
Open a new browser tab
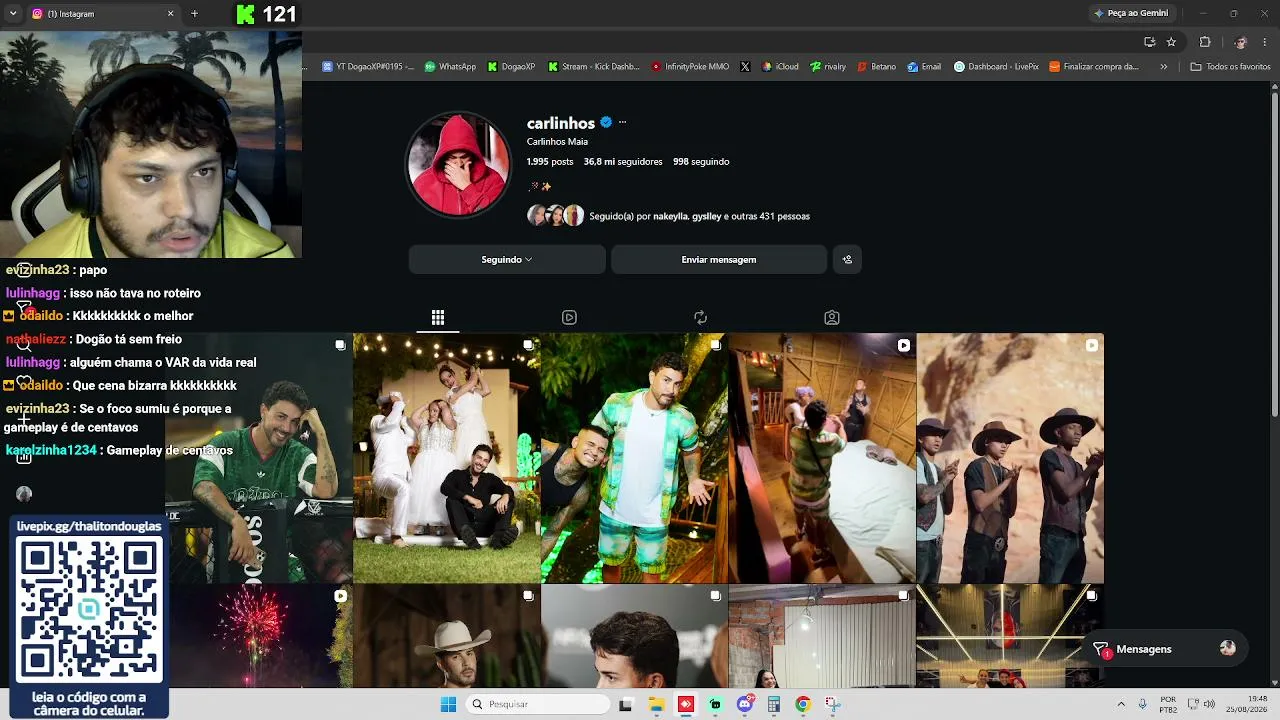(194, 14)
